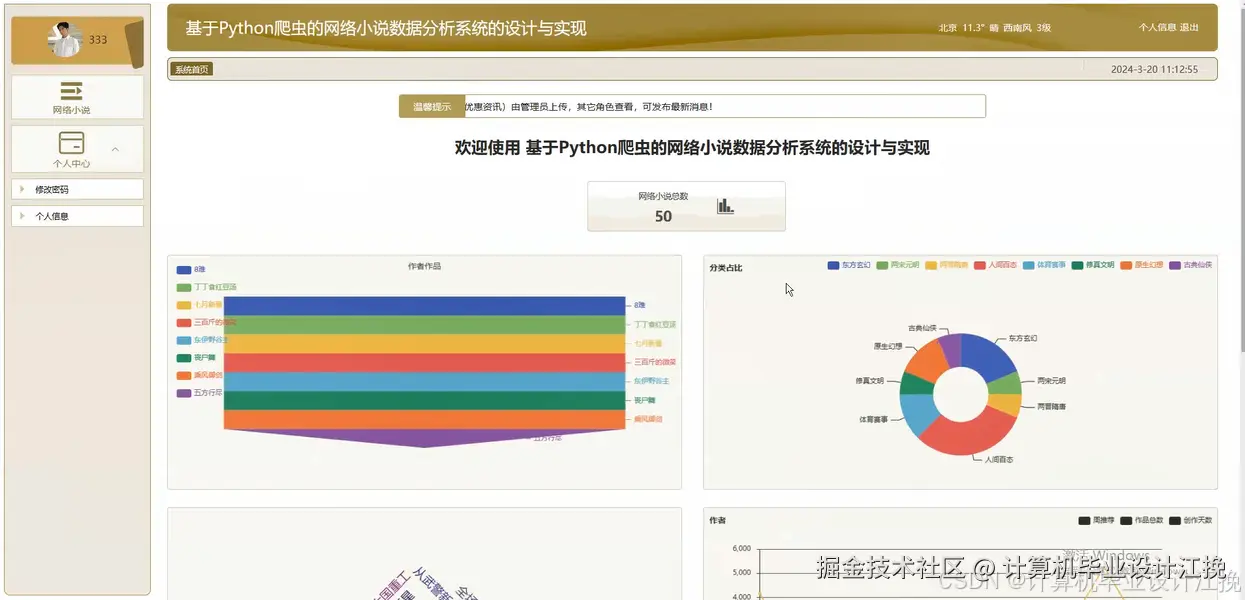The height and width of the screenshot is (600, 1245).
Task: Click the purple 五方行尽 funnel tip
Action: click(425, 438)
